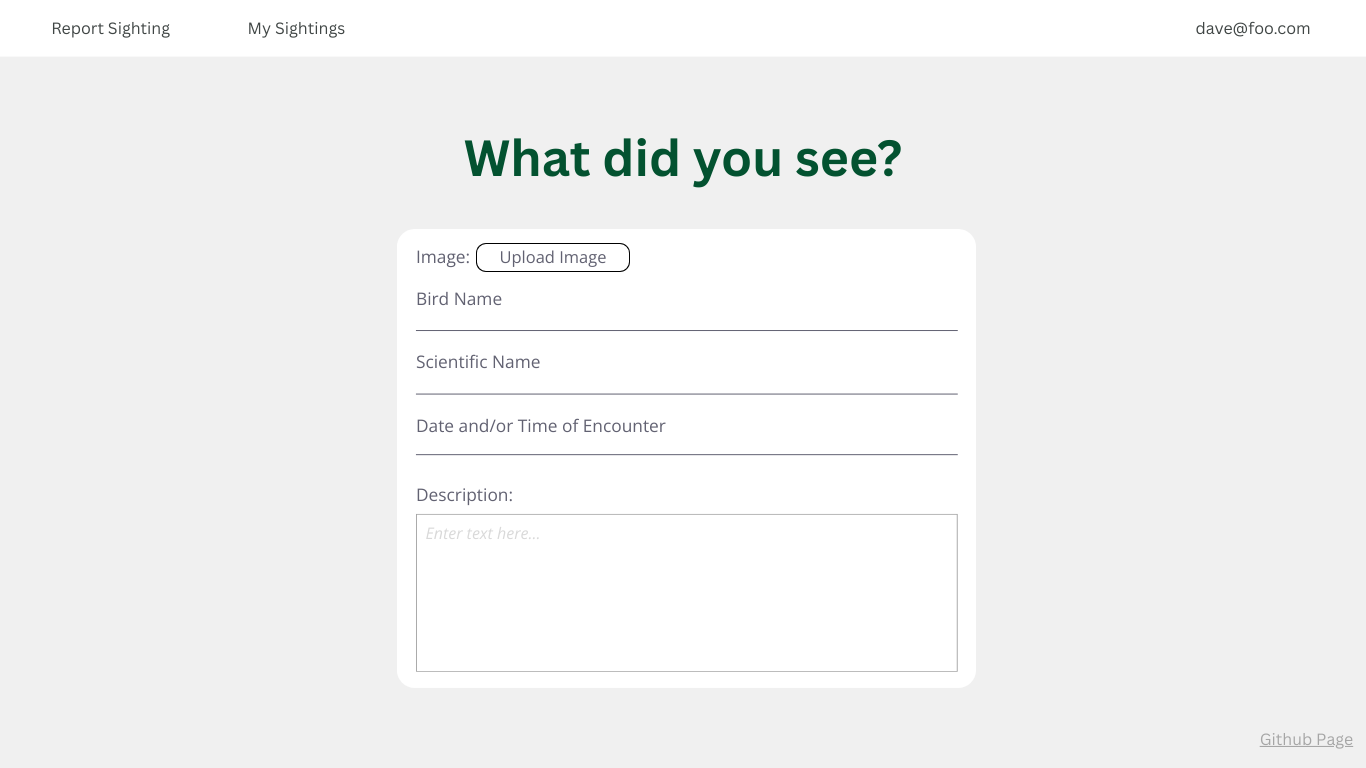Click the underline beneath Bird Name
The height and width of the screenshot is (768, 1366).
(x=686, y=330)
